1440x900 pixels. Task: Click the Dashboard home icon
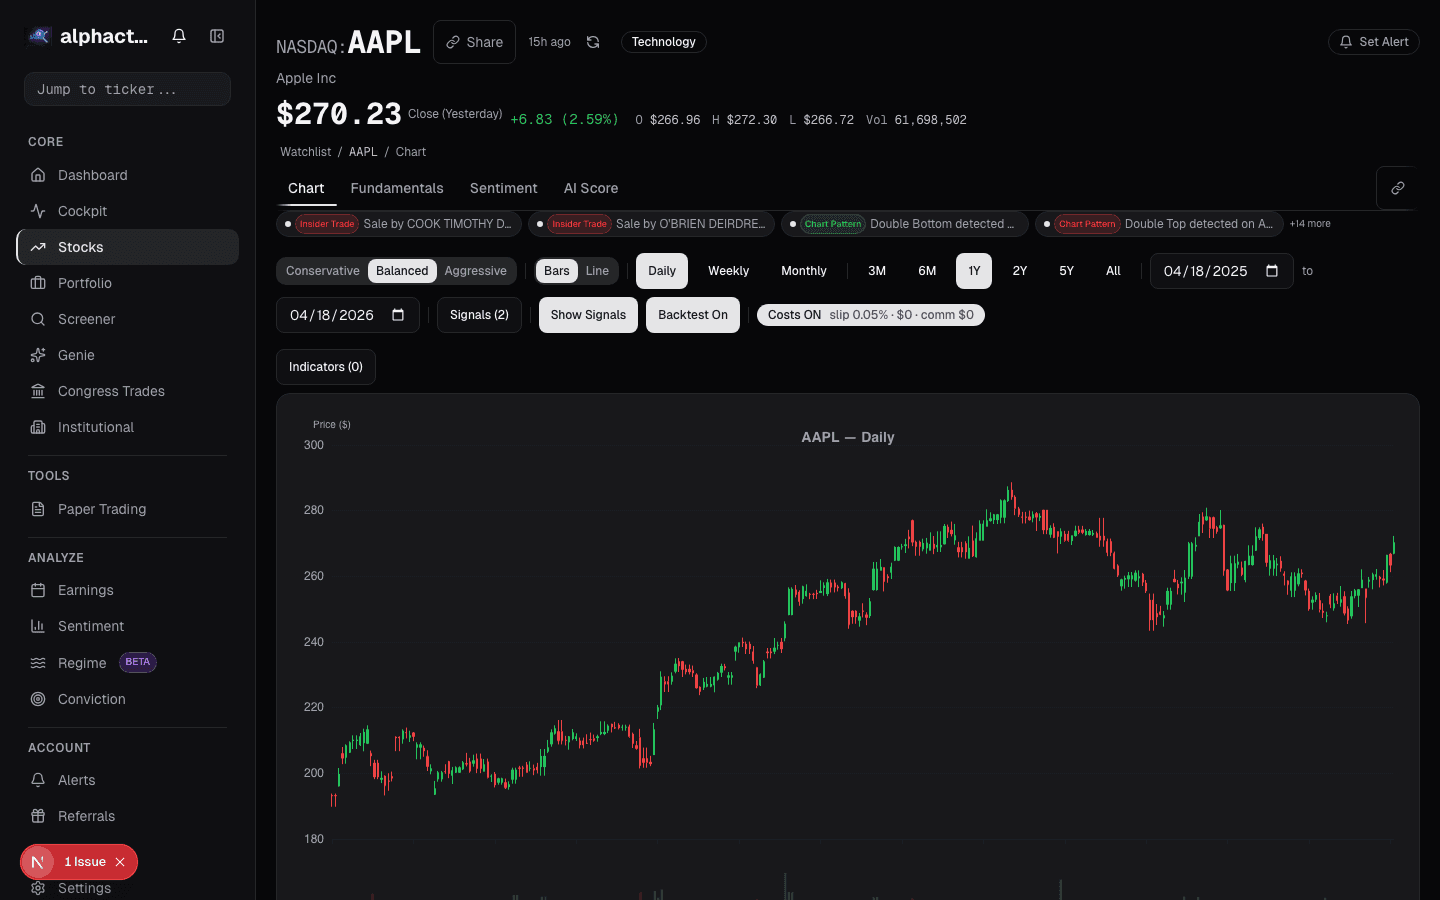(38, 175)
